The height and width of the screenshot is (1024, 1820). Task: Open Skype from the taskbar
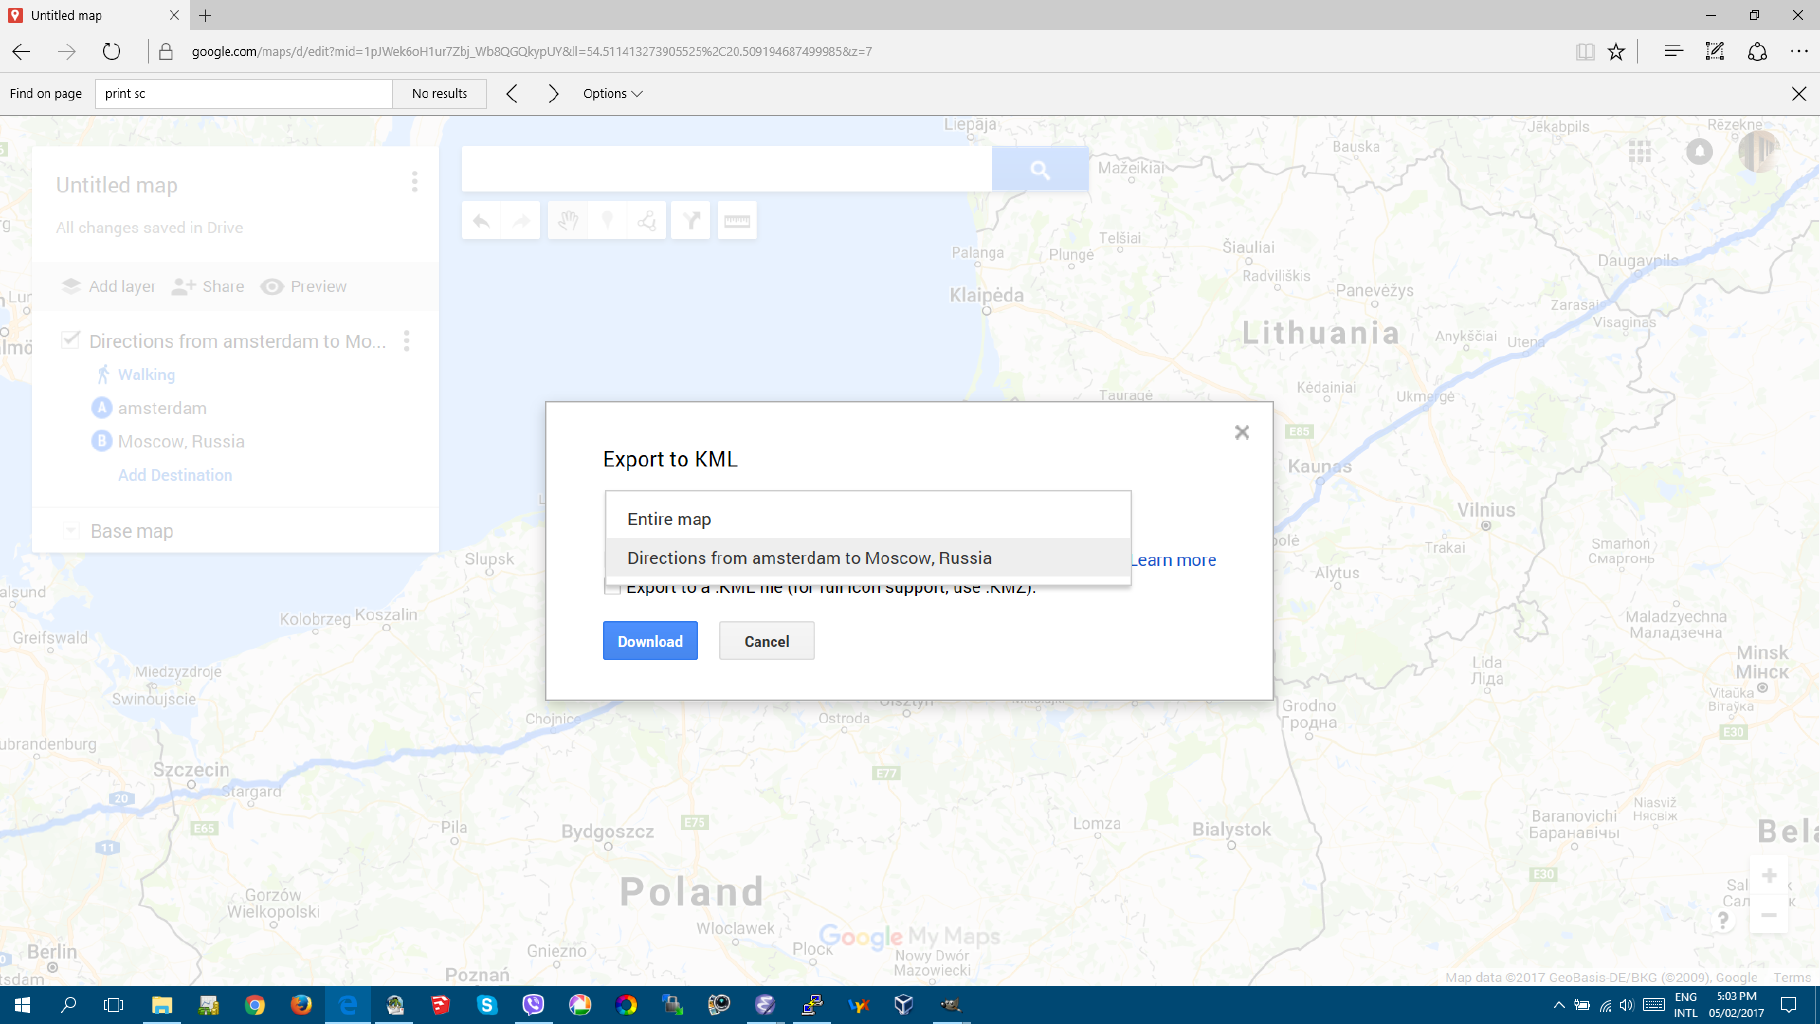(487, 1005)
